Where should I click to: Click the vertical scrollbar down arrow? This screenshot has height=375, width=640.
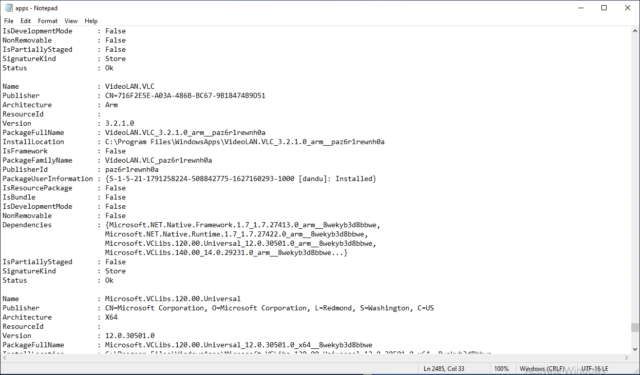635,349
